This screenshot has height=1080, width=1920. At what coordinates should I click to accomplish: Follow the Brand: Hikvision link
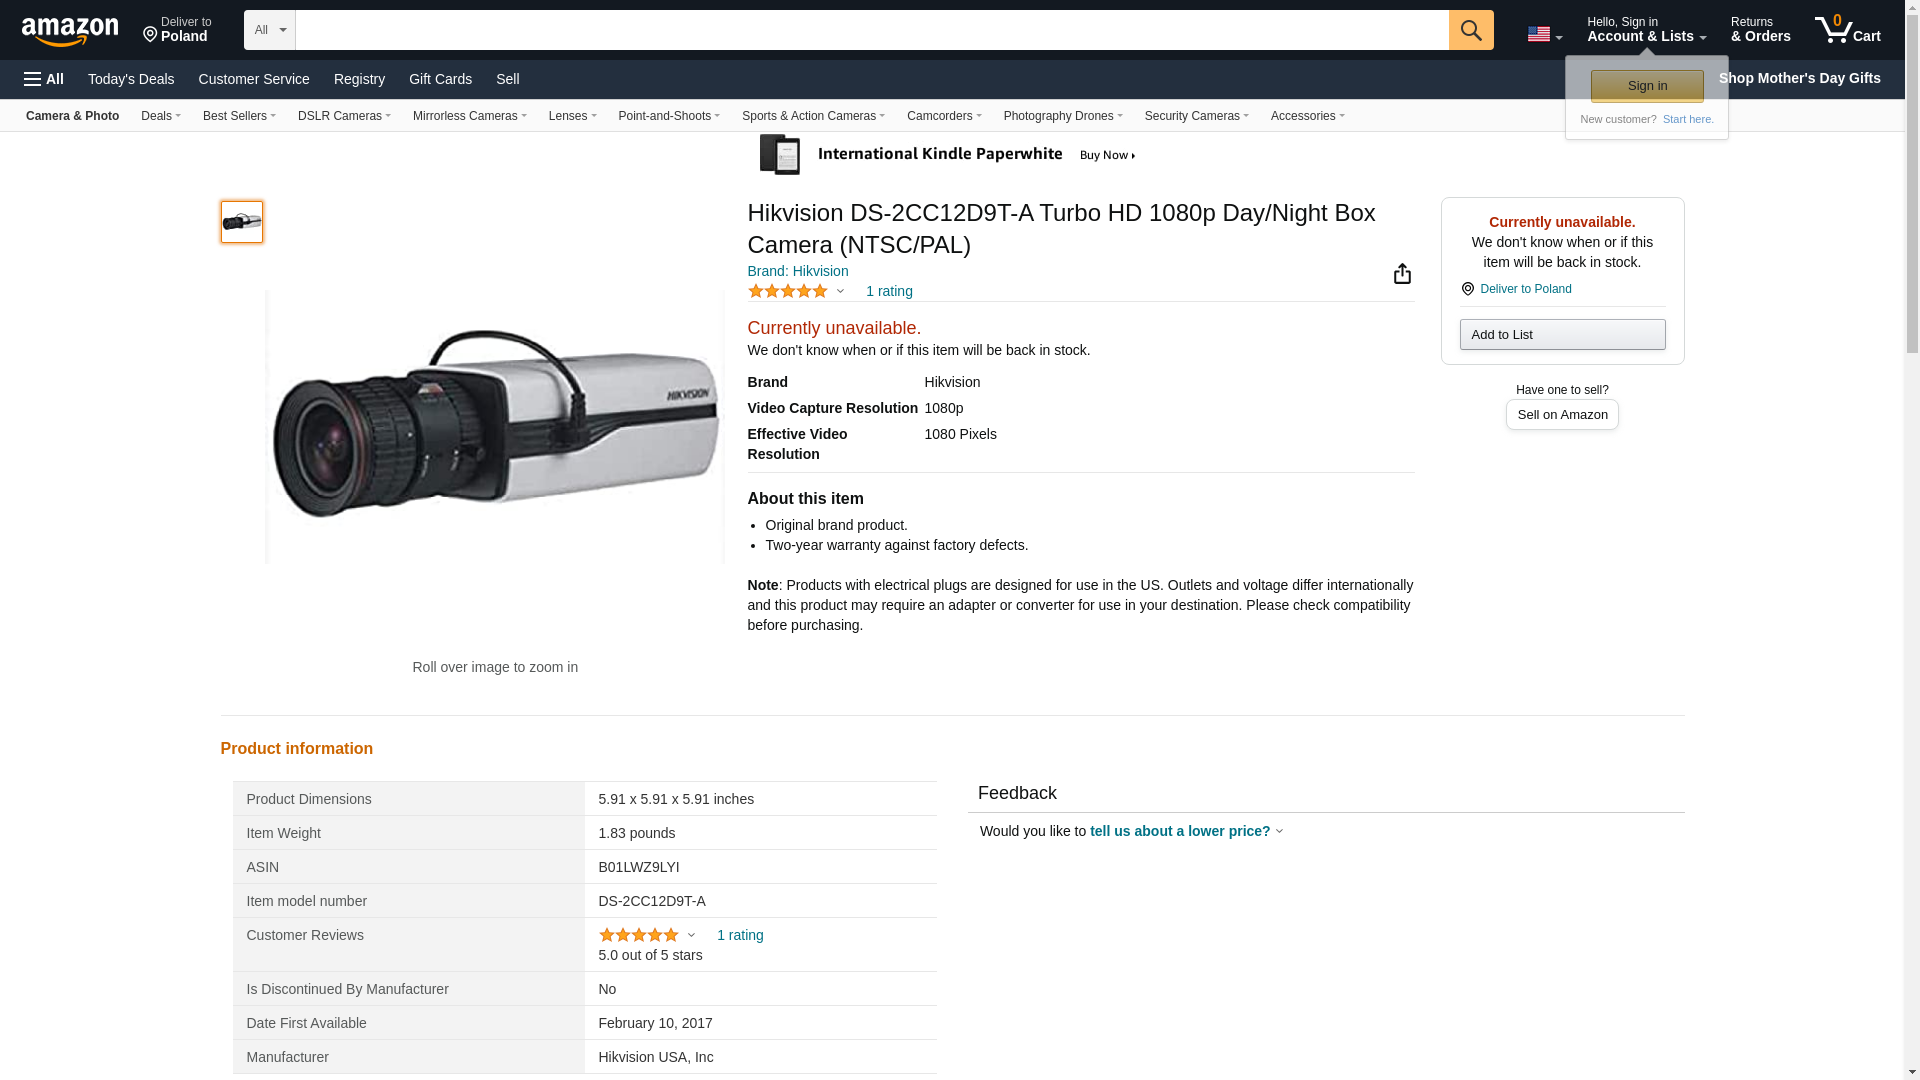[797, 271]
